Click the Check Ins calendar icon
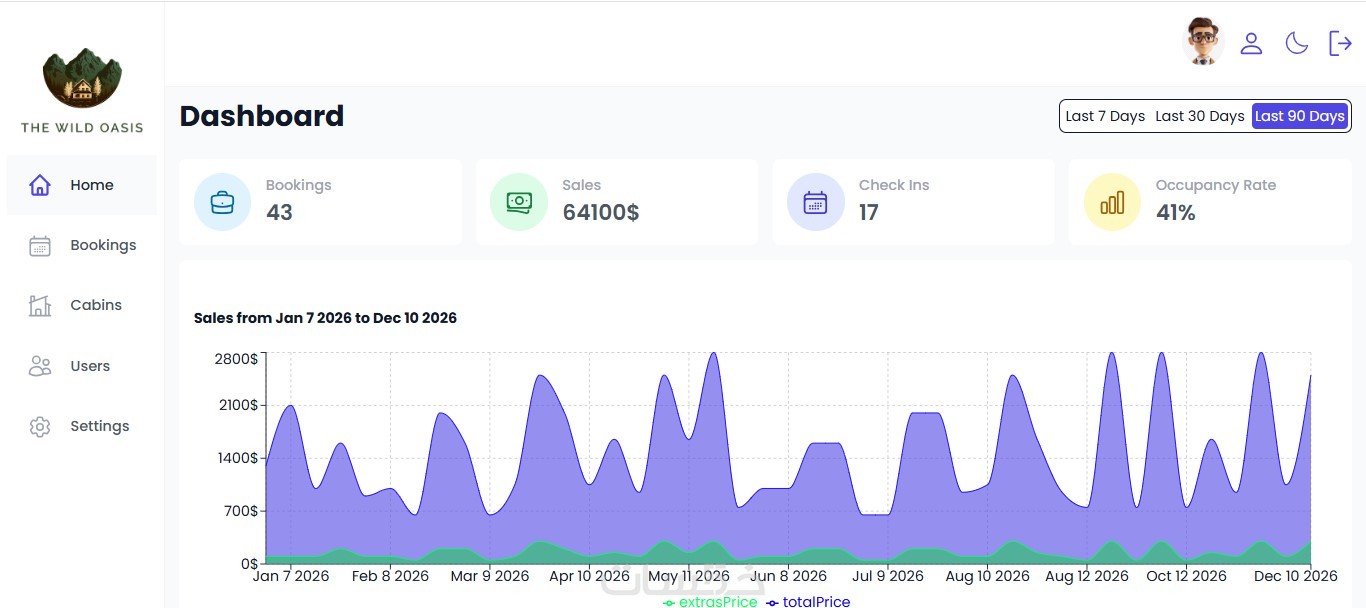The image size is (1366, 608). coord(815,202)
